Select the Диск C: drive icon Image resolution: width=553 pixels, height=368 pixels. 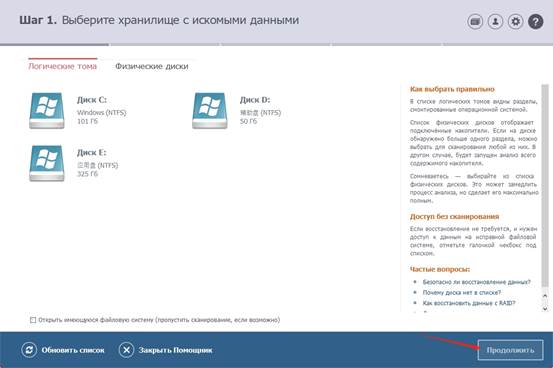click(x=47, y=110)
